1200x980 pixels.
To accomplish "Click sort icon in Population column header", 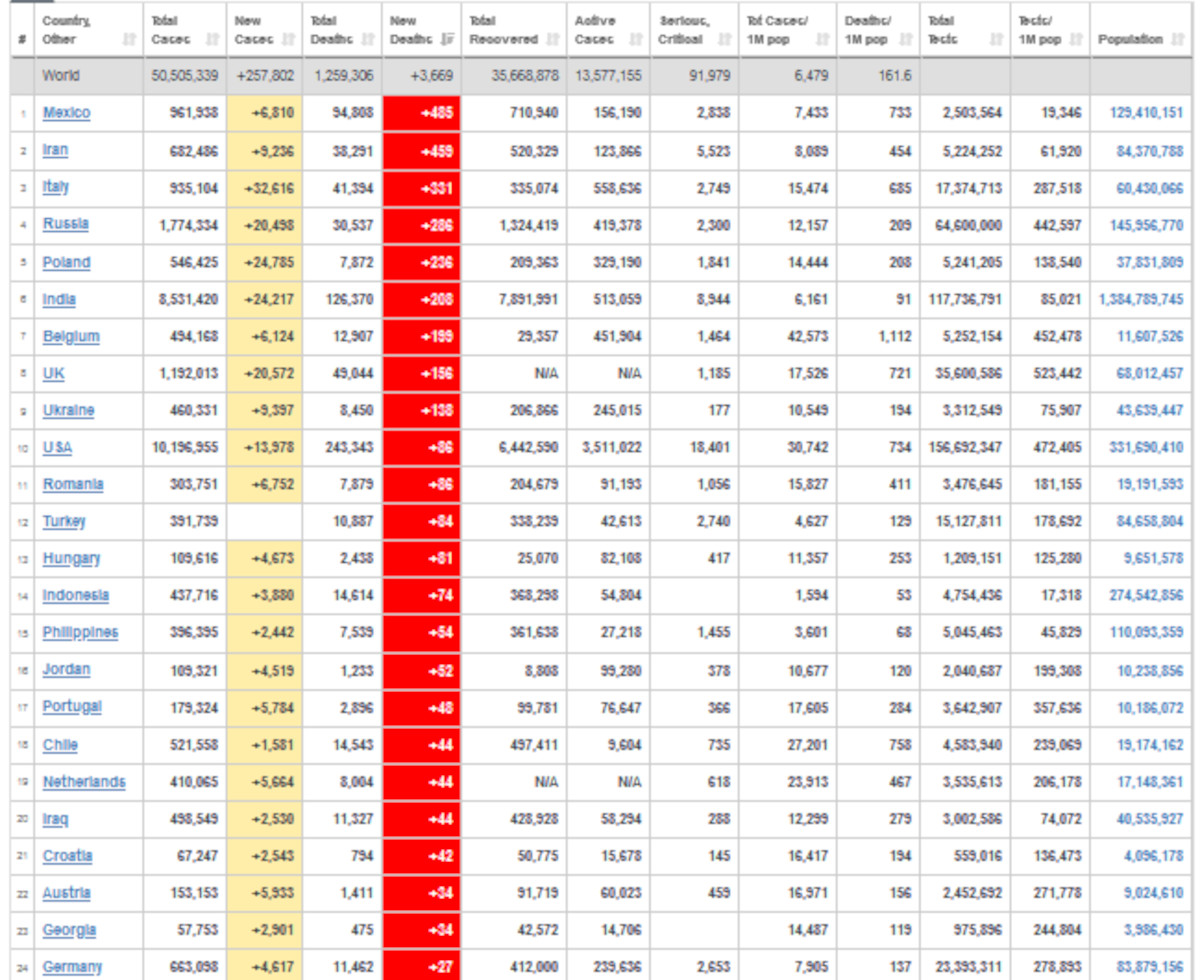I will point(1176,40).
